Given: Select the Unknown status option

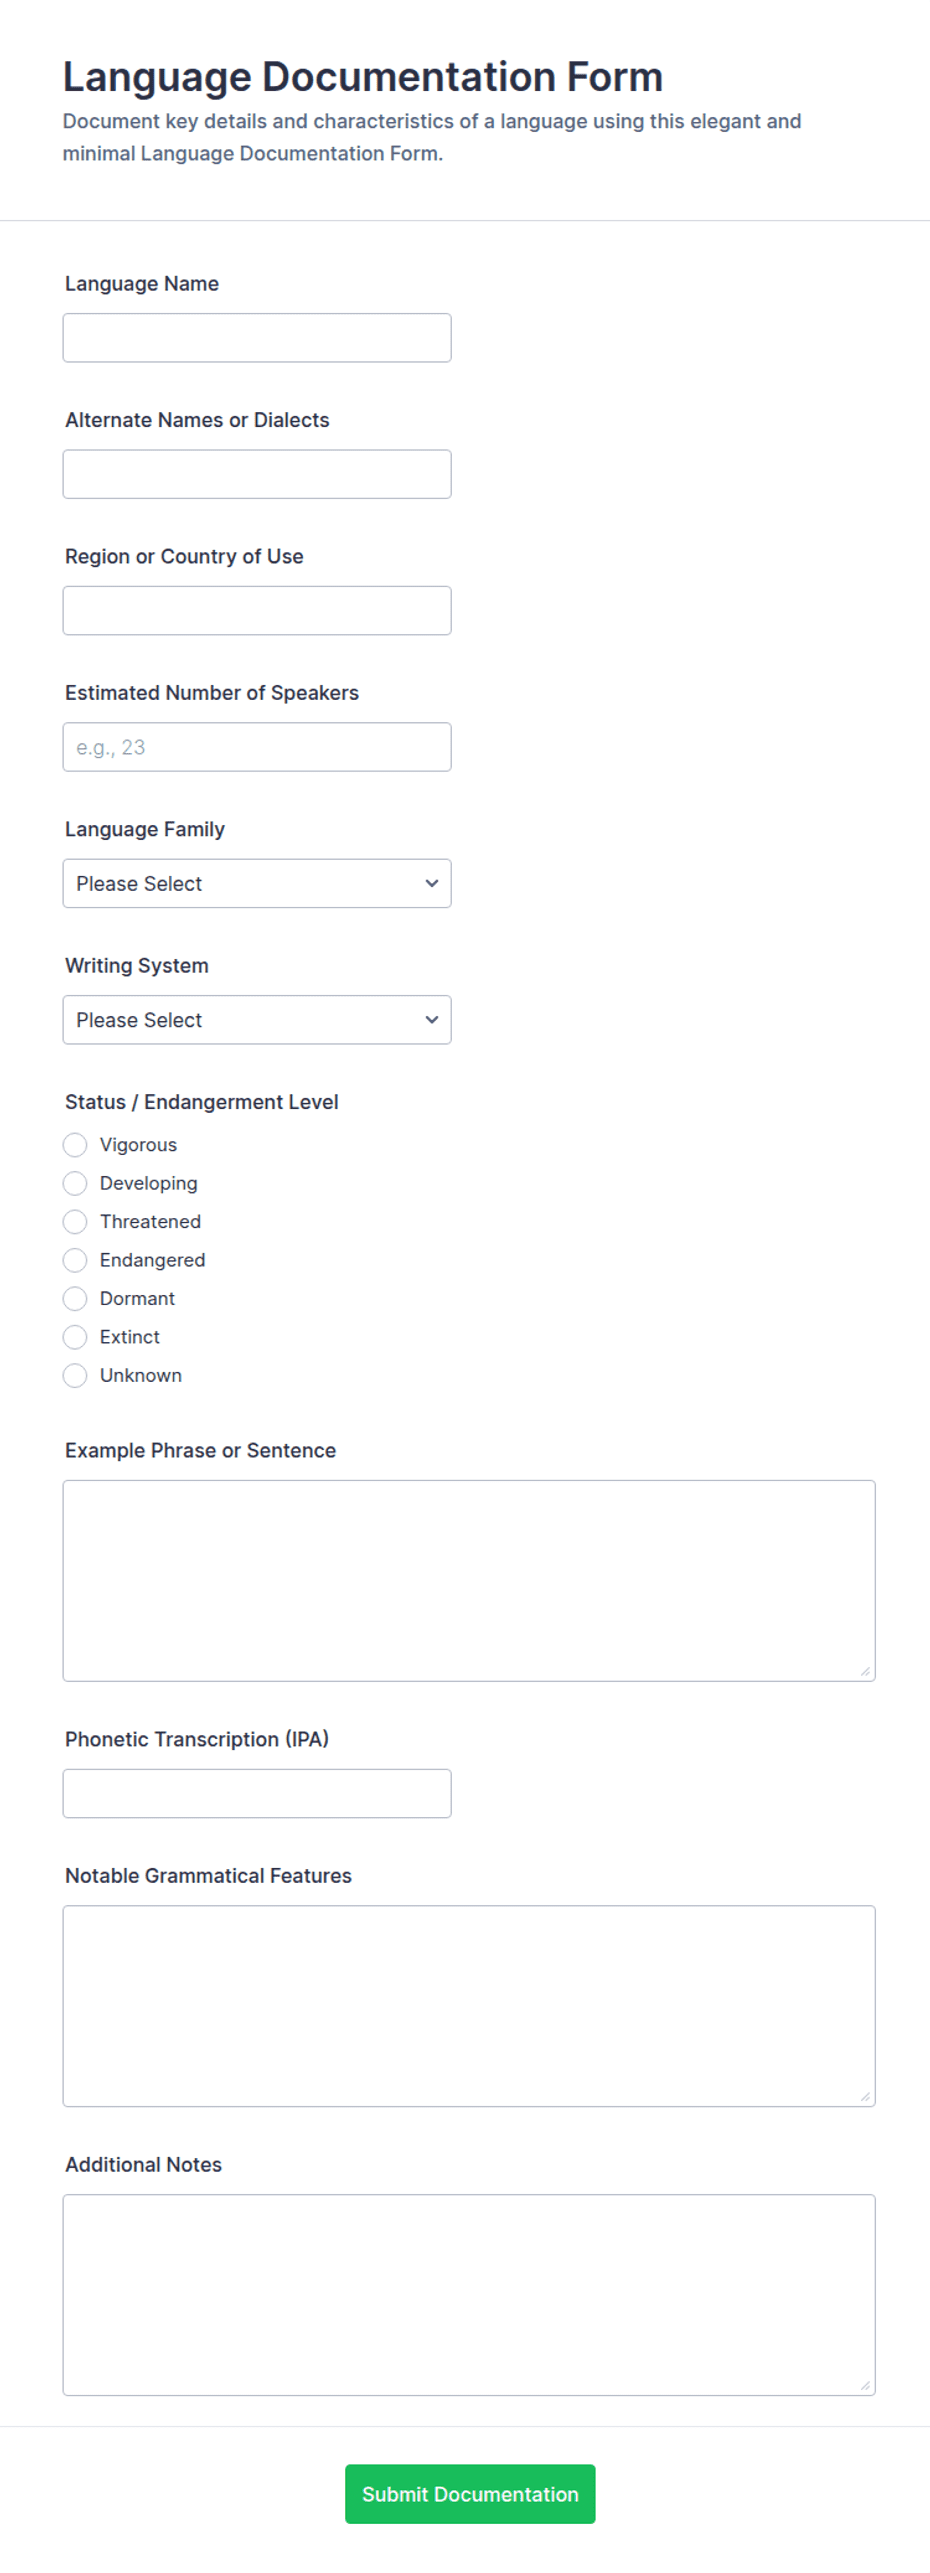Looking at the screenshot, I should (x=75, y=1376).
